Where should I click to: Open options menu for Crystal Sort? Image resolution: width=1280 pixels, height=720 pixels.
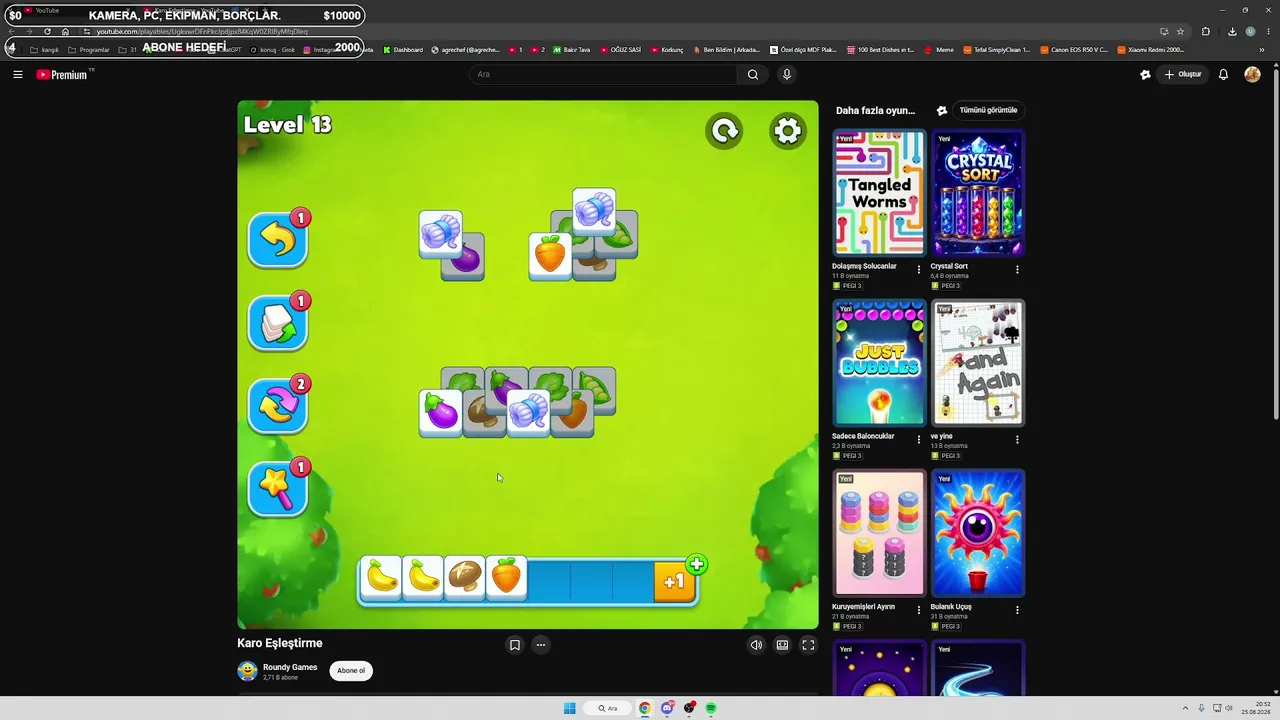pos(1017,270)
